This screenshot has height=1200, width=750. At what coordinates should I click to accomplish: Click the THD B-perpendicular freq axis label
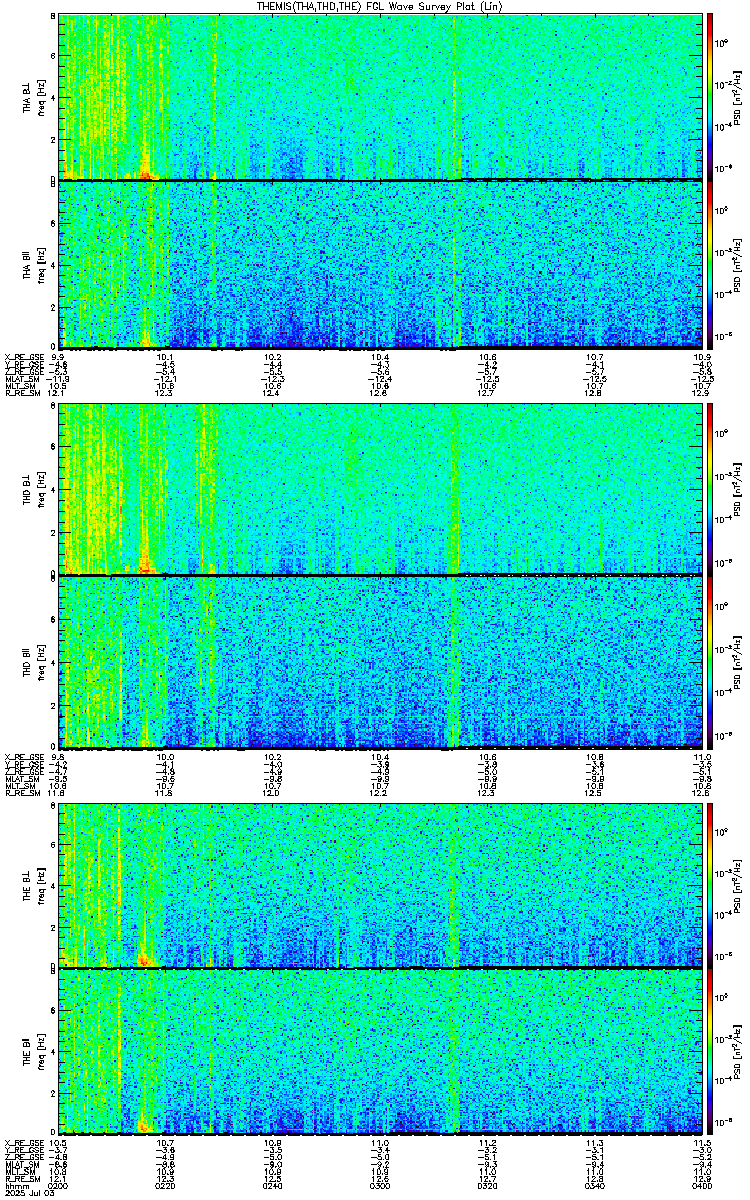point(40,490)
